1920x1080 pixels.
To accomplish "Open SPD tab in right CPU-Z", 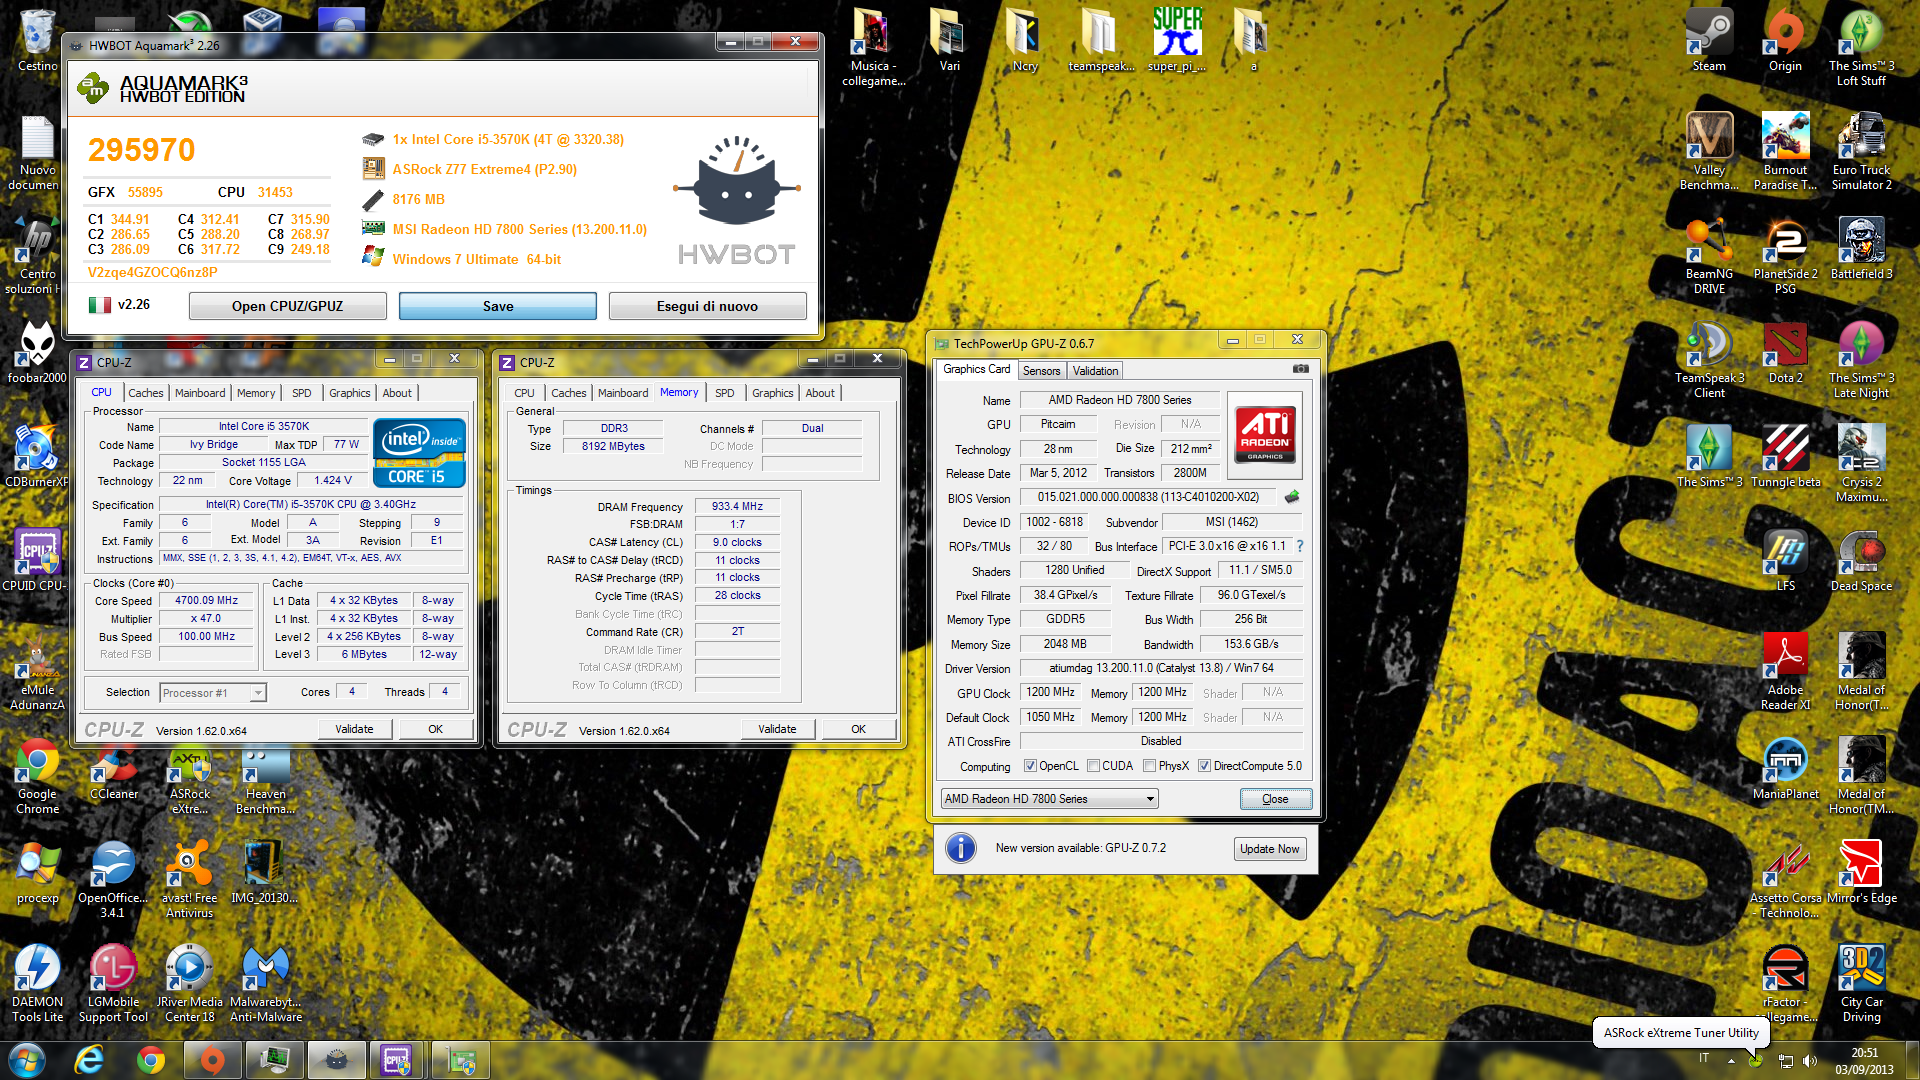I will click(x=725, y=393).
